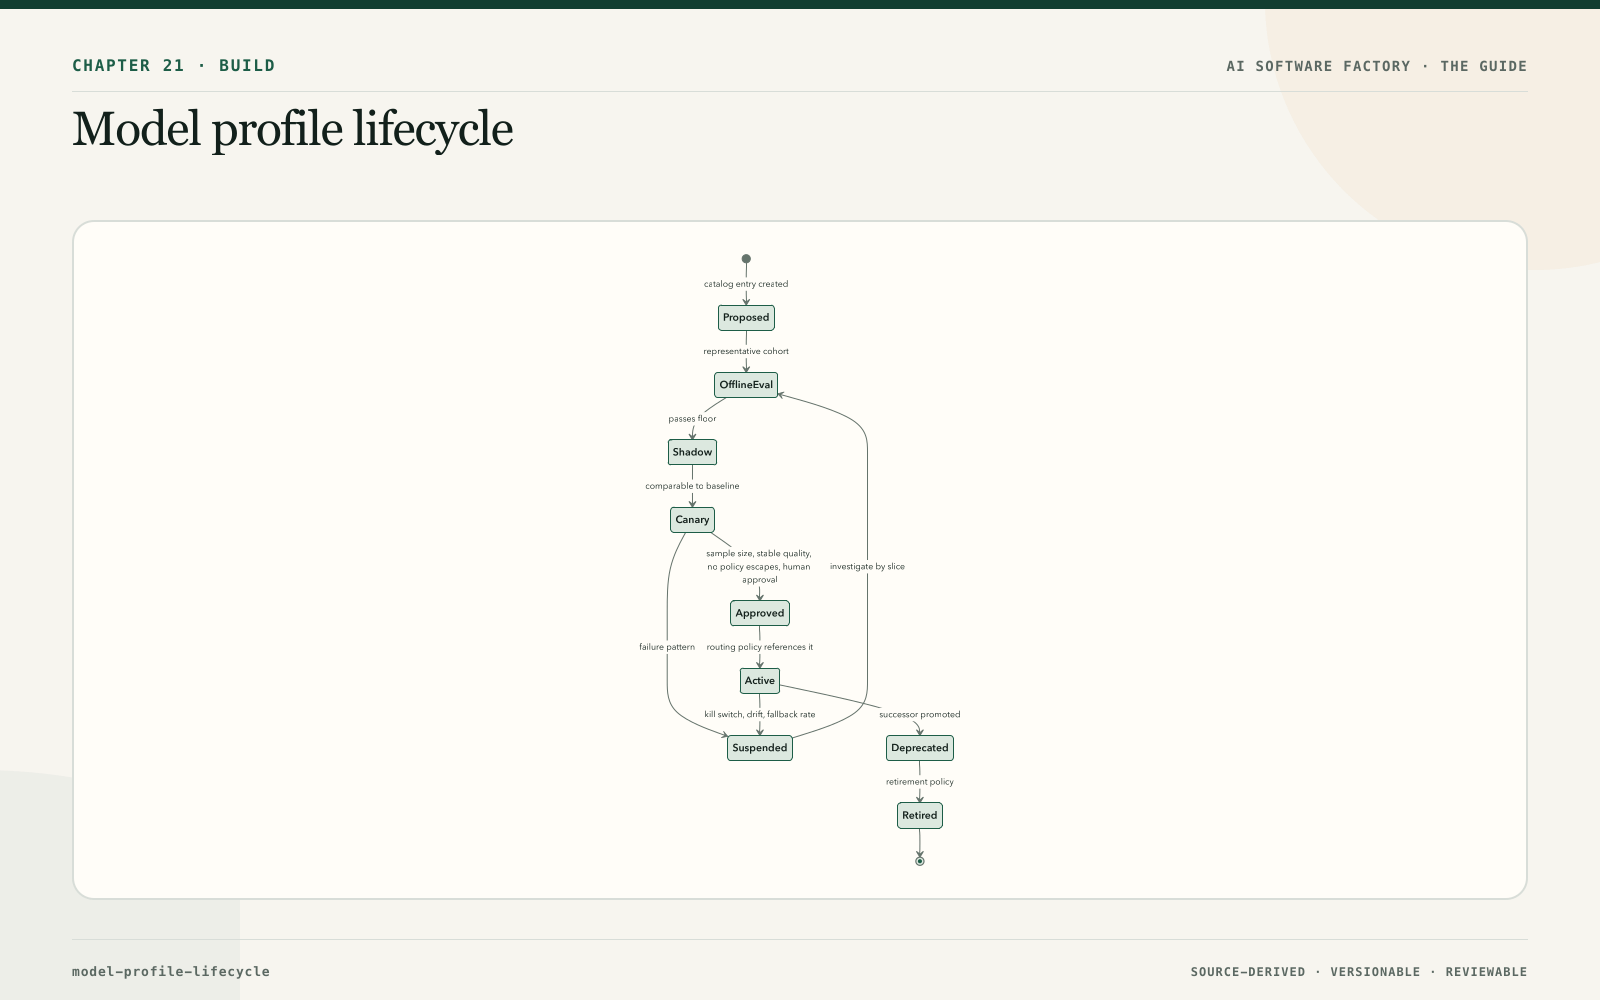The image size is (1600, 1000).
Task: Select the 'investigate by slice' label
Action: pos(867,566)
